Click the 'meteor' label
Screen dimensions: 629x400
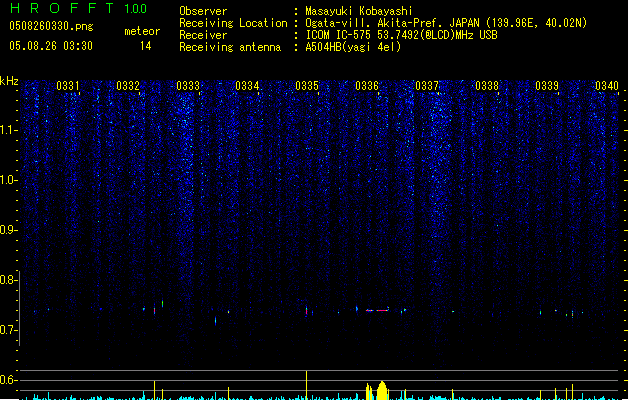[x=142, y=31]
